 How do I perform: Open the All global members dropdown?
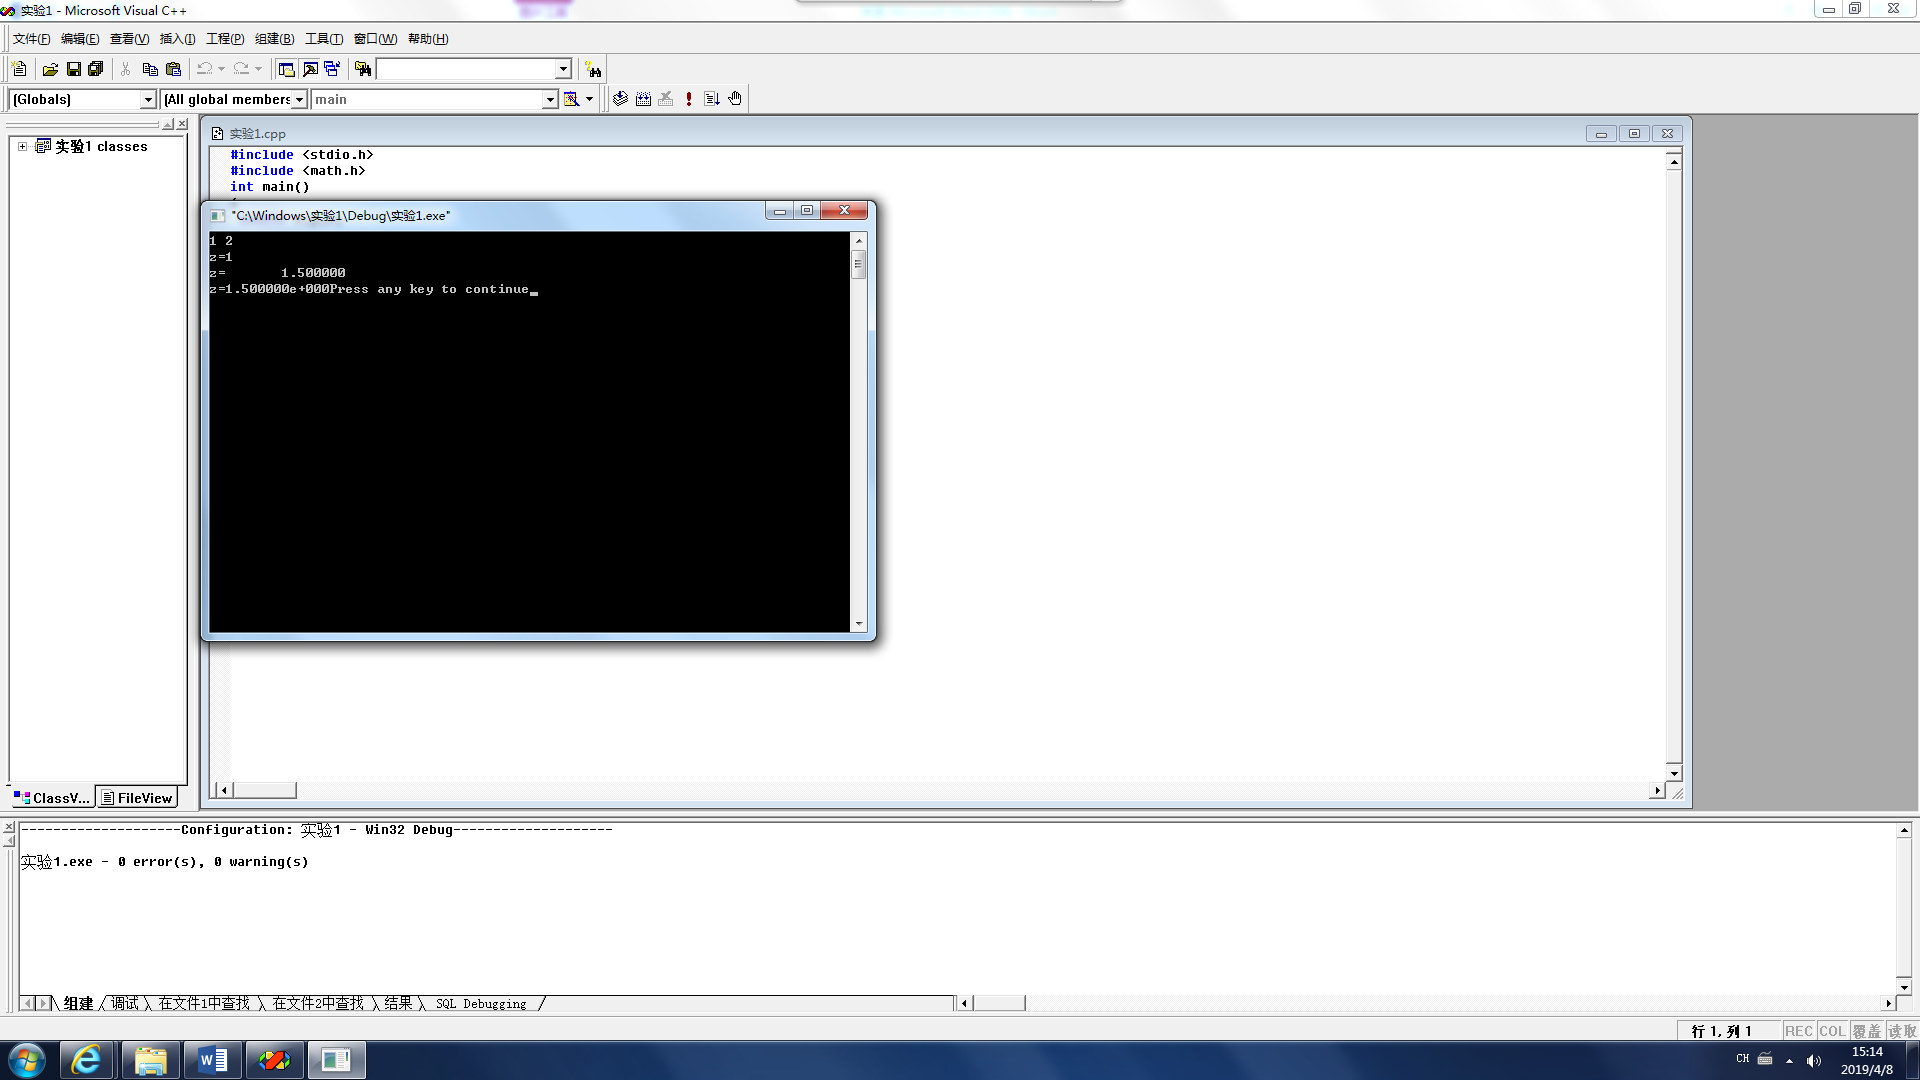[299, 99]
